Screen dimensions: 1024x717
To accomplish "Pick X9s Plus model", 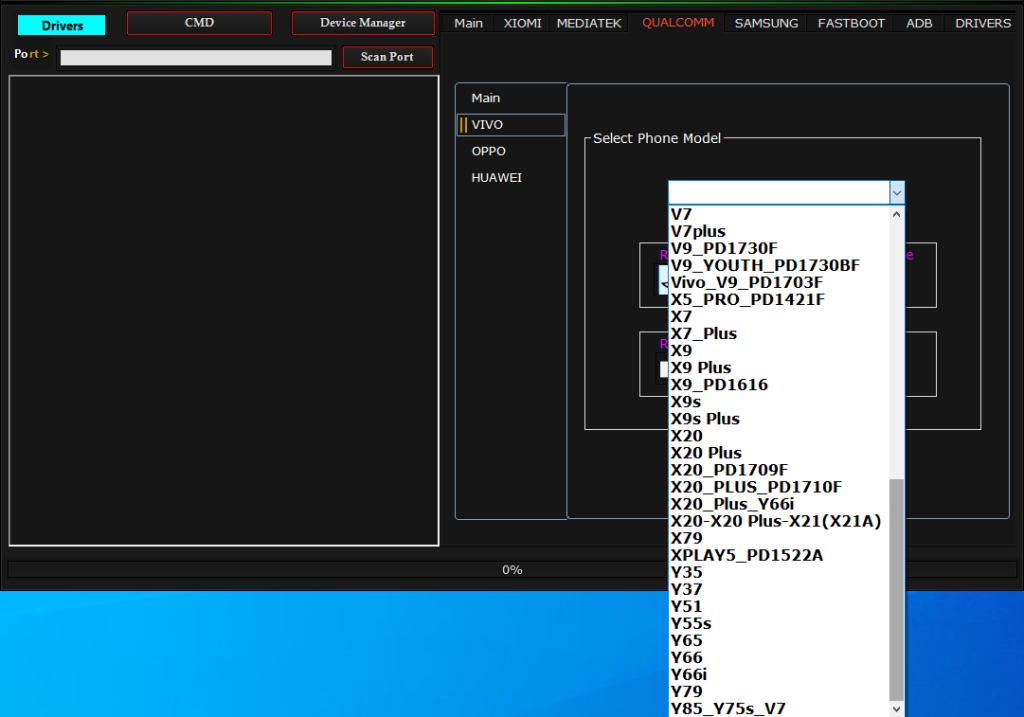I will 779,419.
